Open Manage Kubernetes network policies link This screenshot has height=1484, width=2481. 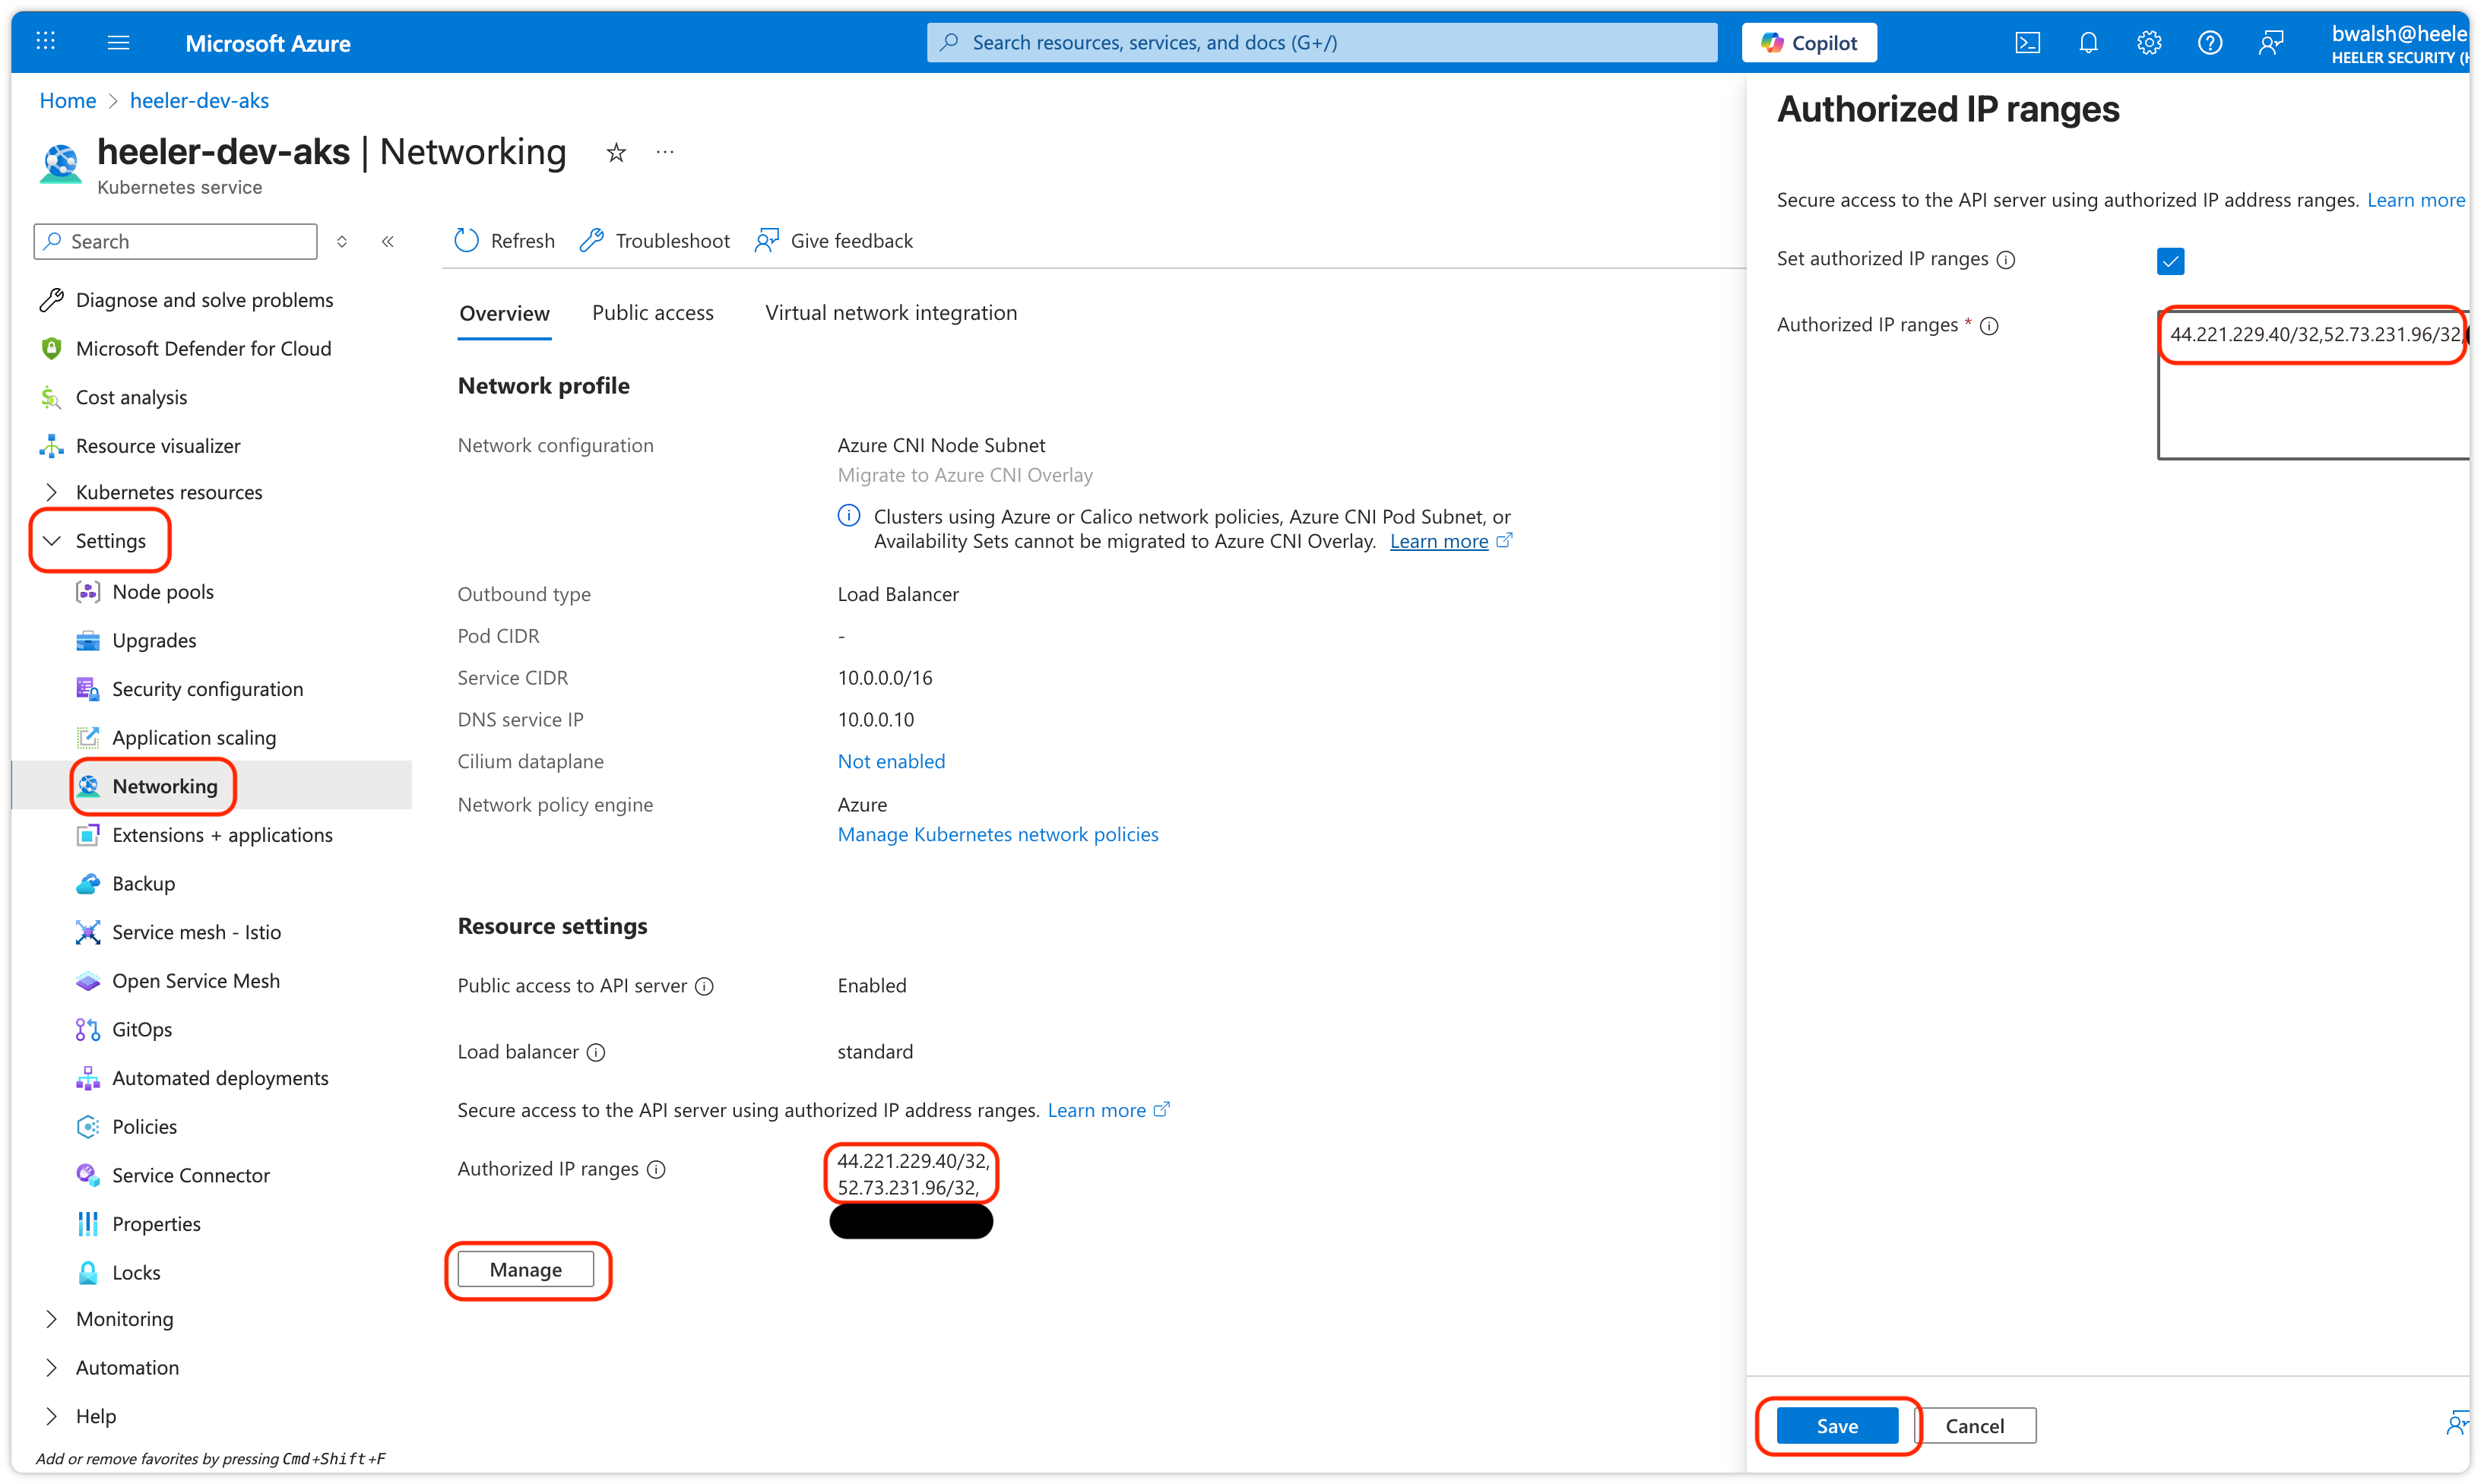pos(997,834)
